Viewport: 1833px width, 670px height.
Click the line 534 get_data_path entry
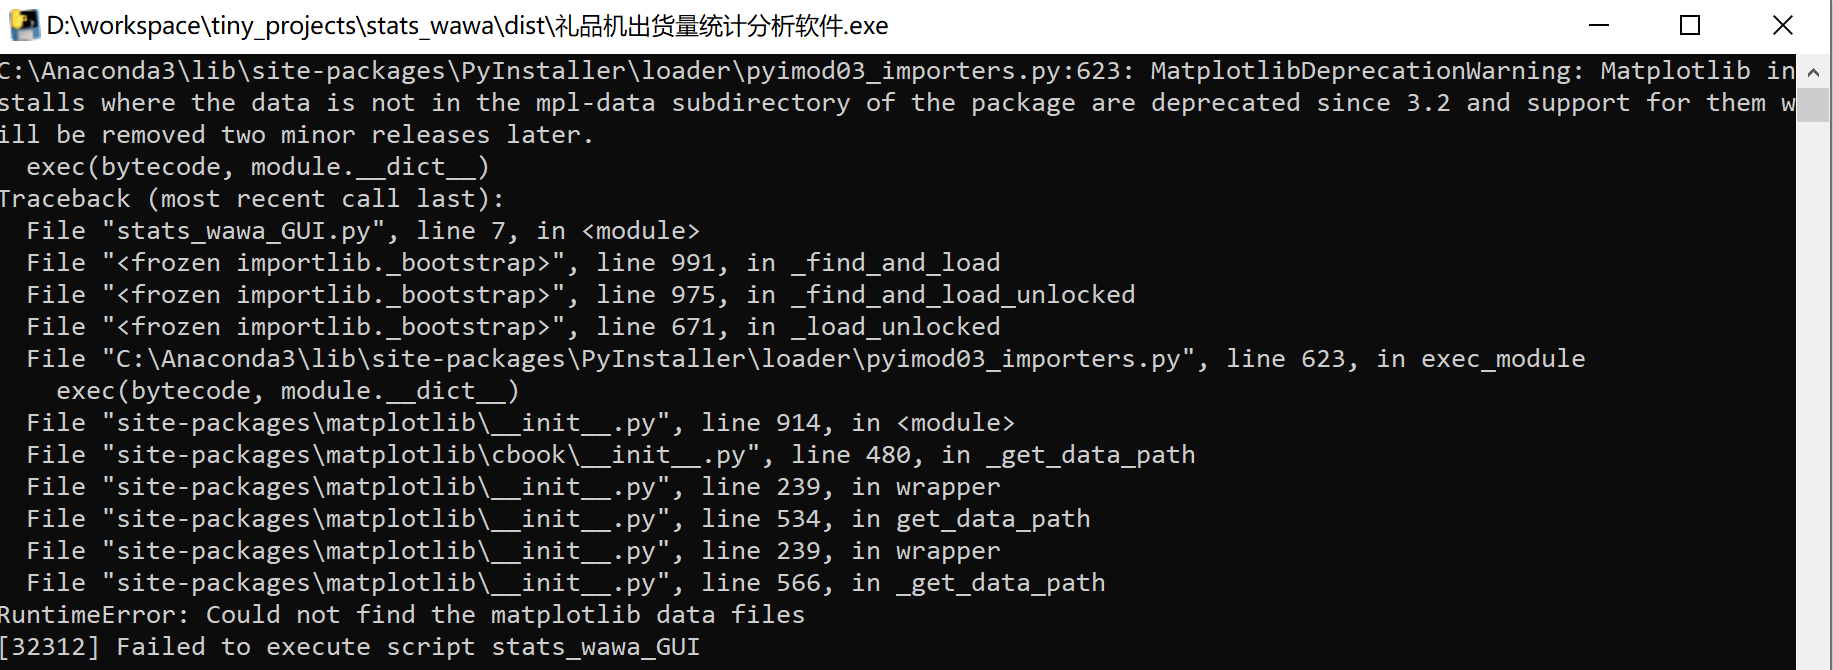pos(558,519)
